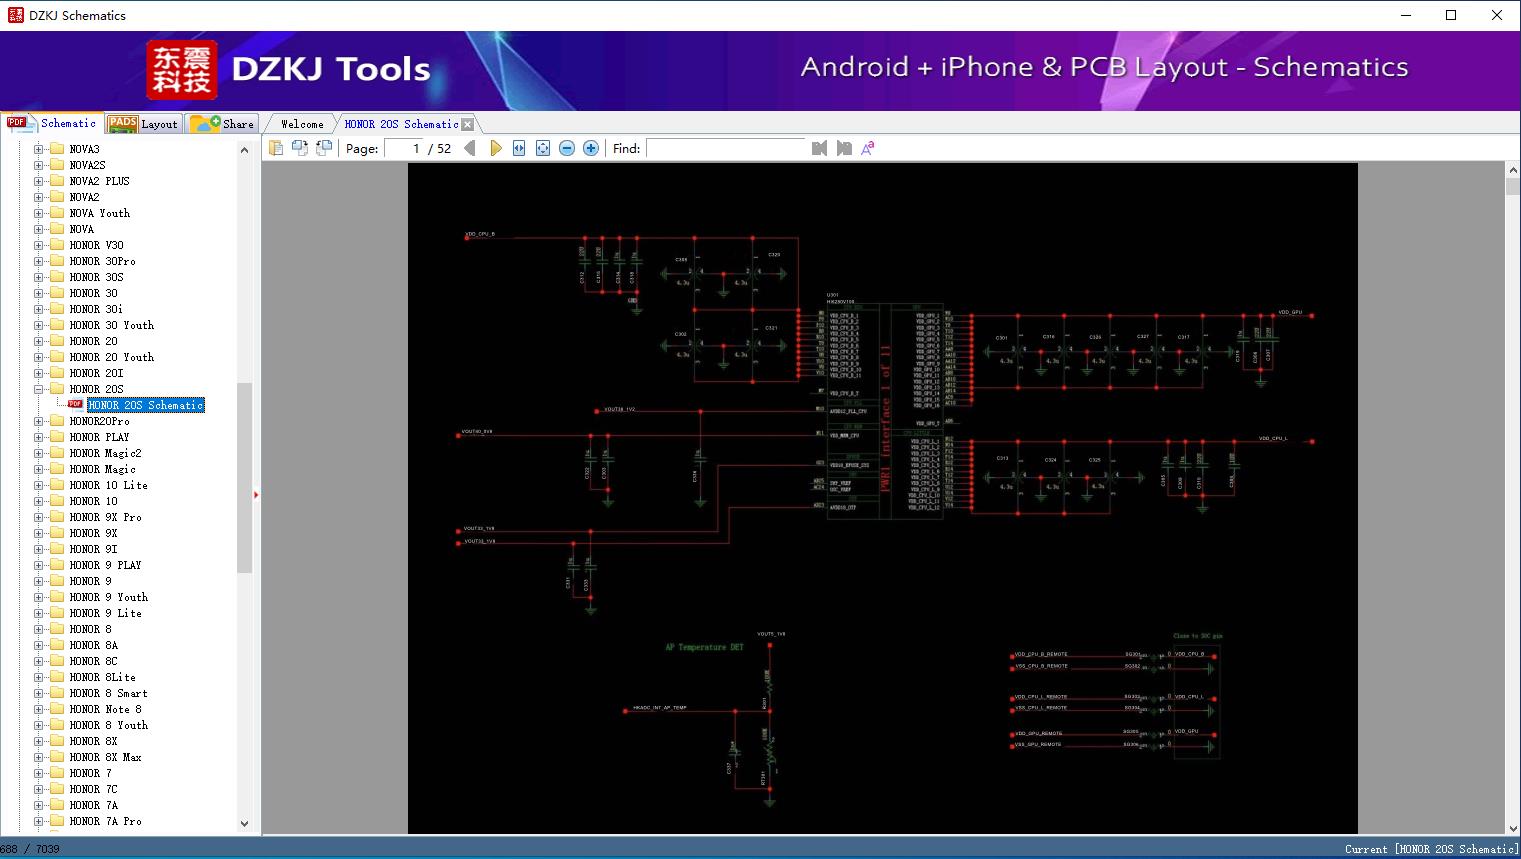
Task: Click the Find text input field
Action: (x=726, y=148)
